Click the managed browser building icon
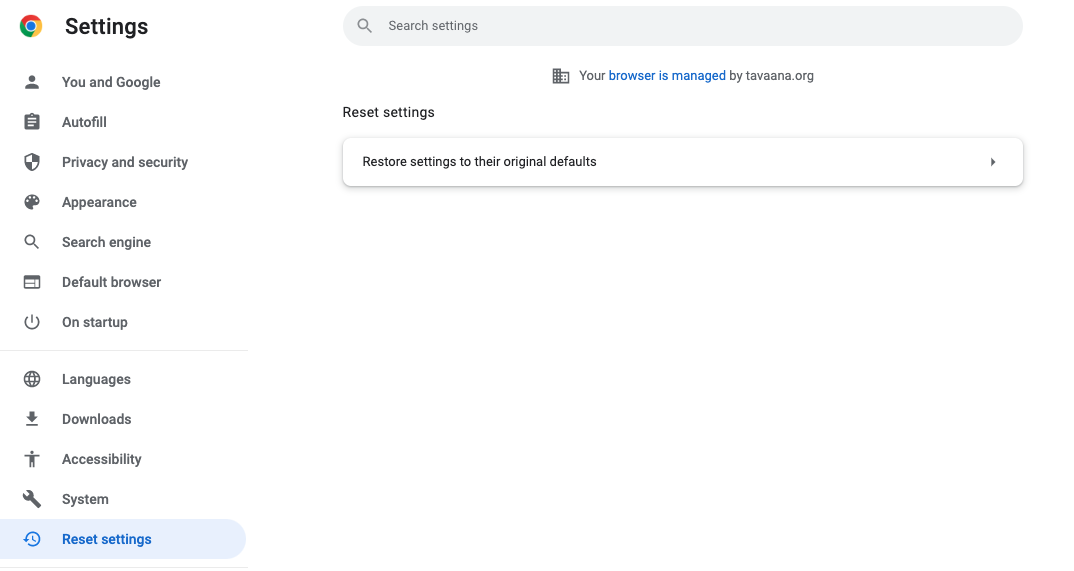Image resolution: width=1074 pixels, height=571 pixels. (560, 76)
